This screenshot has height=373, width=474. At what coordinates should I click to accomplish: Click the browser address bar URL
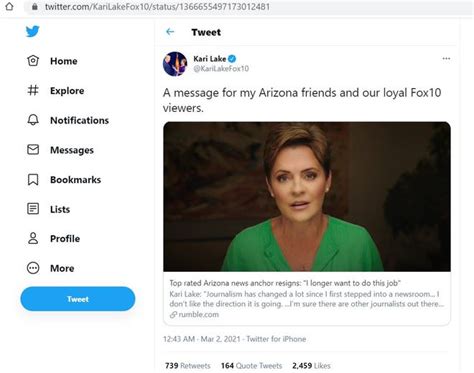157,7
